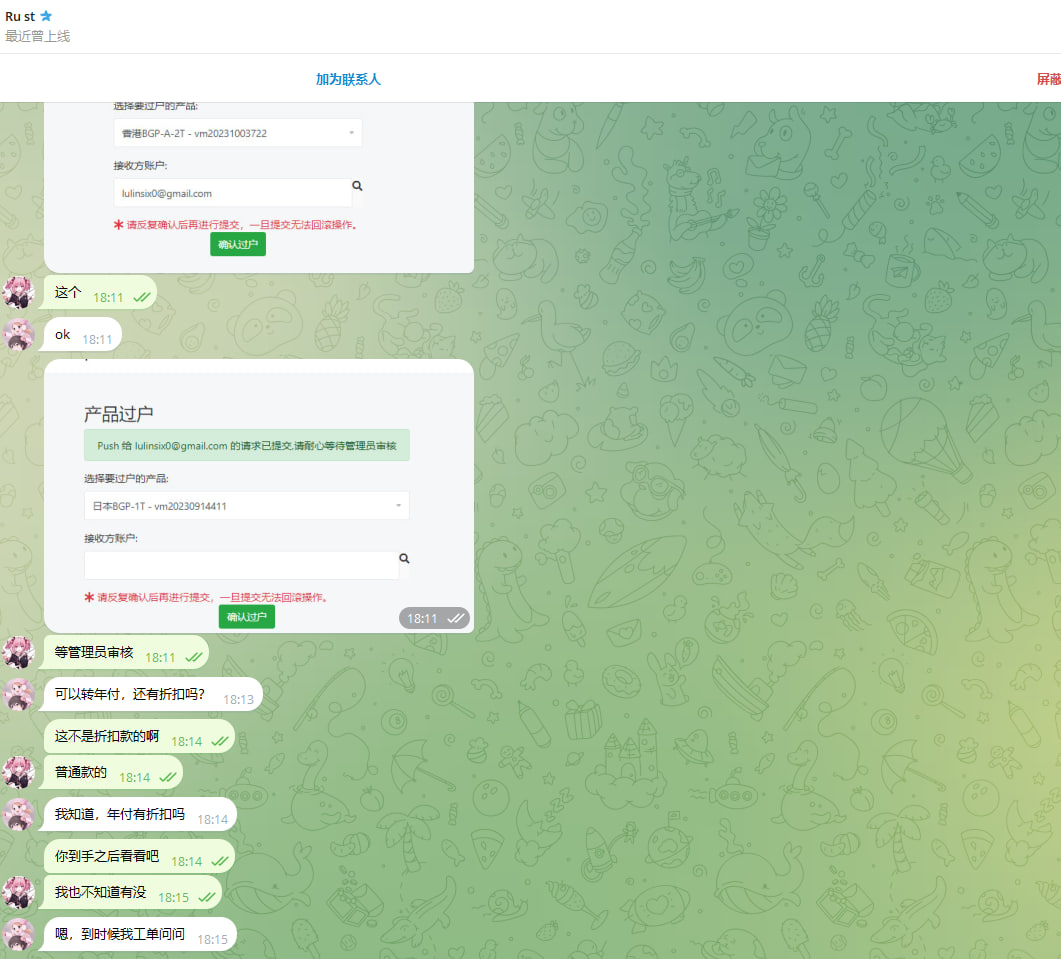Click the green Push 给 lulinsix0@gmail.com notice banner
This screenshot has width=1061, height=959.
[x=246, y=445]
